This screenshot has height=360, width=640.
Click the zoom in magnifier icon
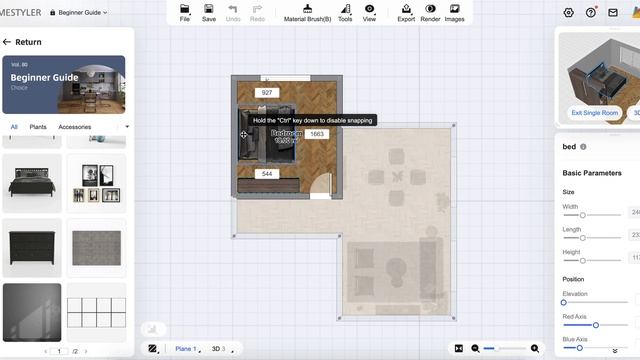535,348
